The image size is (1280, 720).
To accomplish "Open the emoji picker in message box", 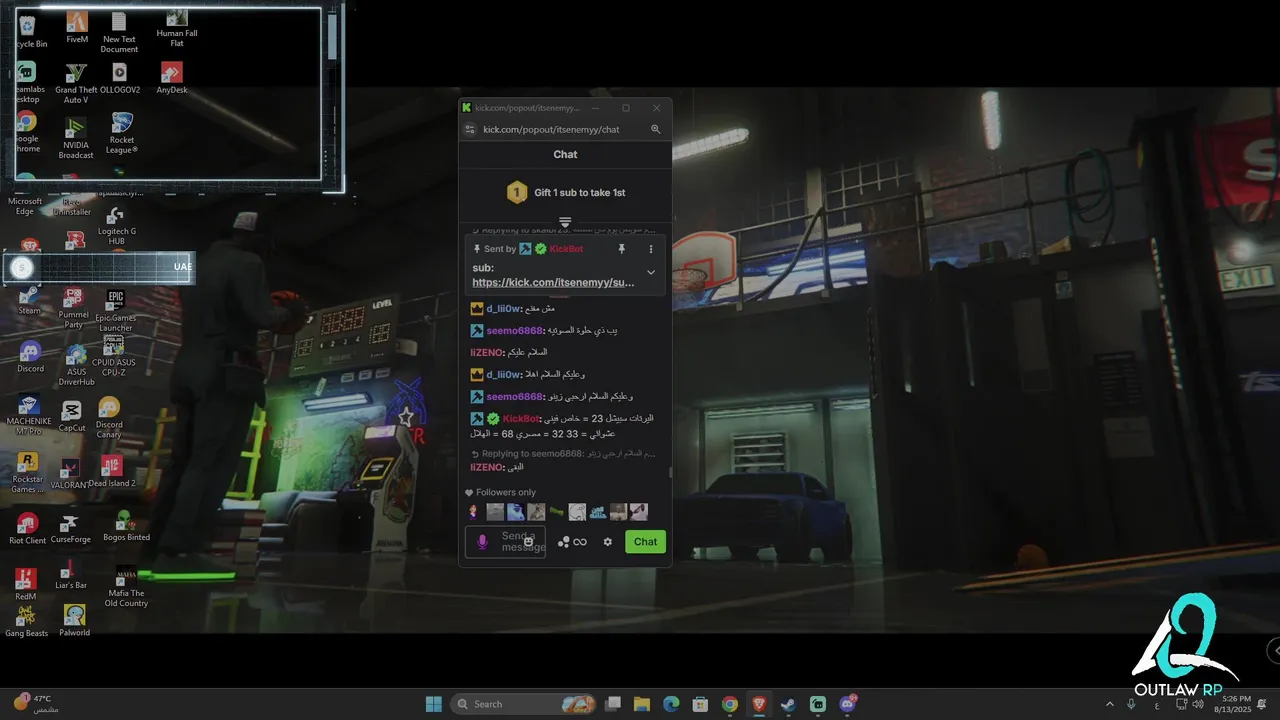I will pyautogui.click(x=529, y=542).
